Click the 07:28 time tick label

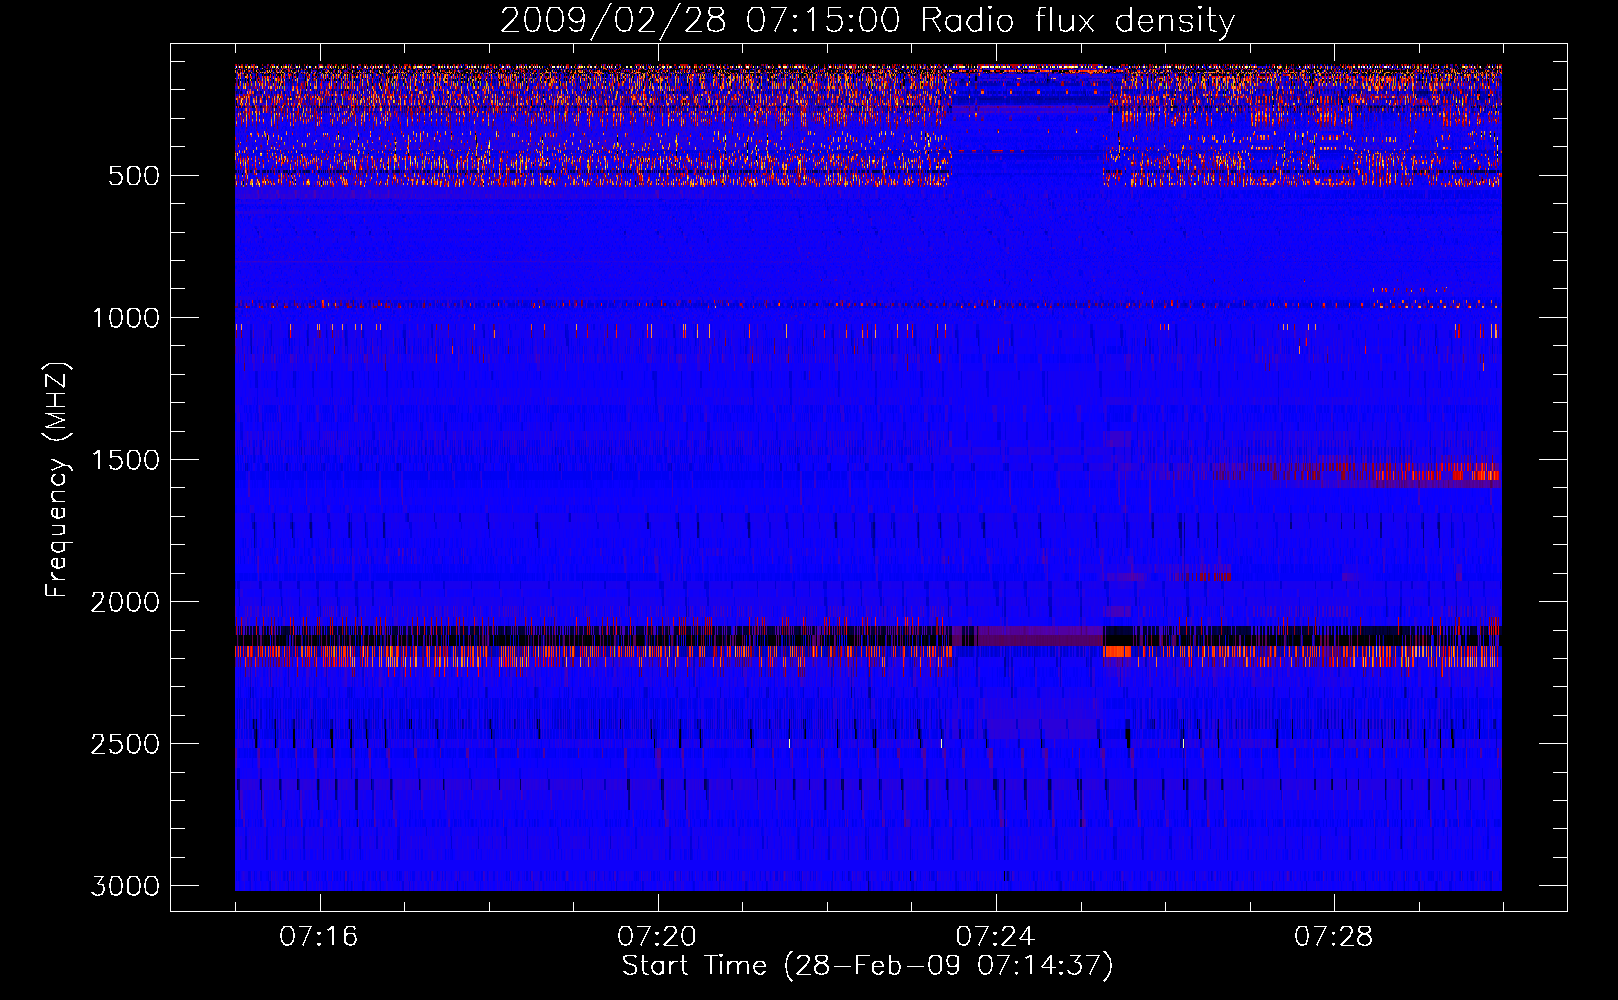[1334, 937]
